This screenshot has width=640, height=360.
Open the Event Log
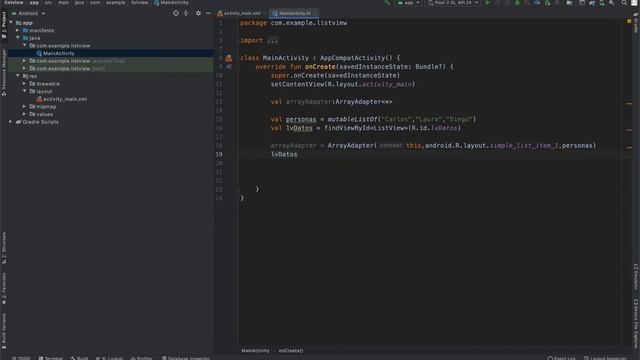pos(562,358)
